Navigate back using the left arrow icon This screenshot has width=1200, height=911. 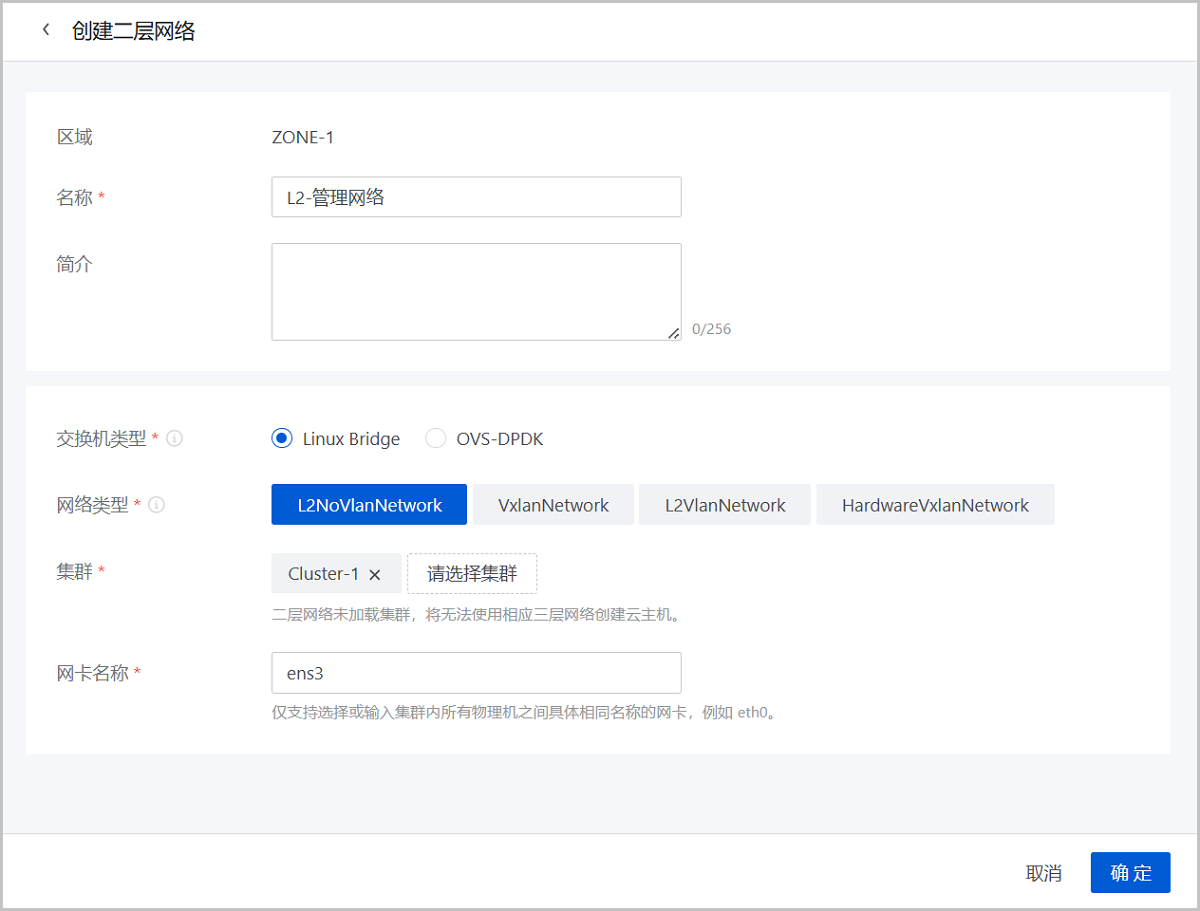pyautogui.click(x=47, y=30)
